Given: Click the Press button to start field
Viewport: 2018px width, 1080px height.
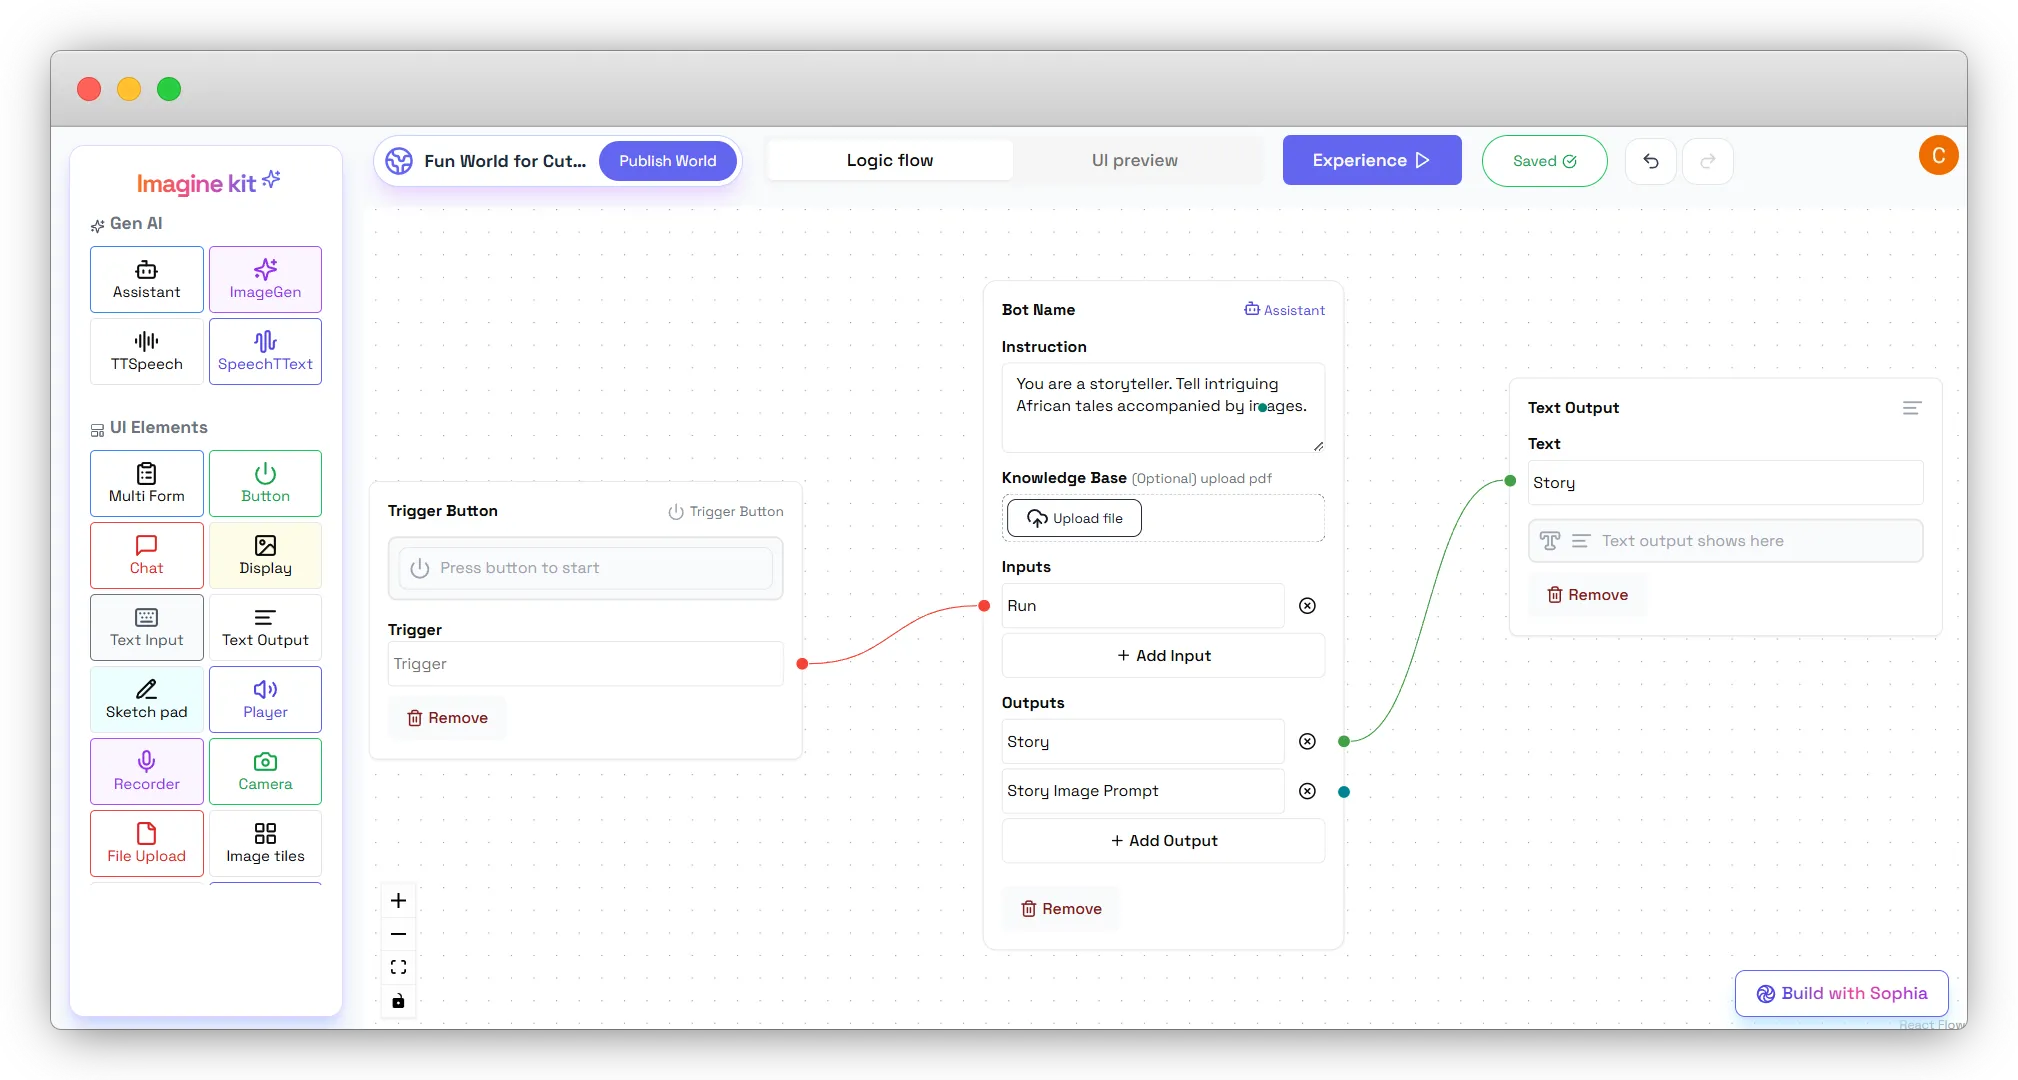Looking at the screenshot, I should (x=586, y=567).
